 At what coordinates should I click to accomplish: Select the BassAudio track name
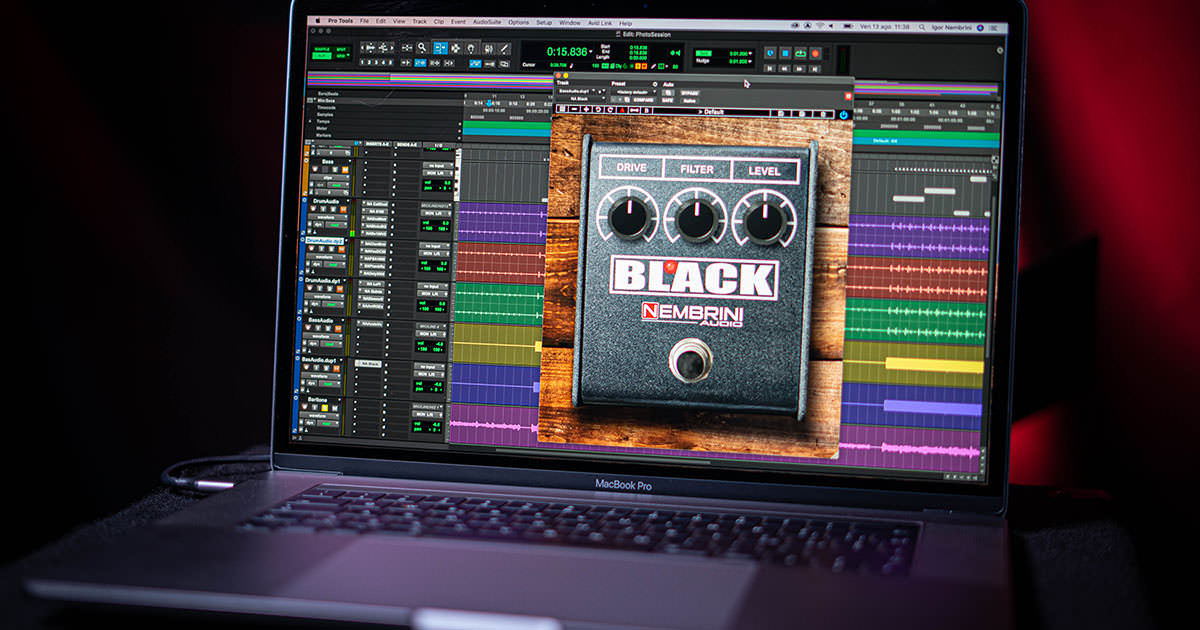pyautogui.click(x=320, y=320)
